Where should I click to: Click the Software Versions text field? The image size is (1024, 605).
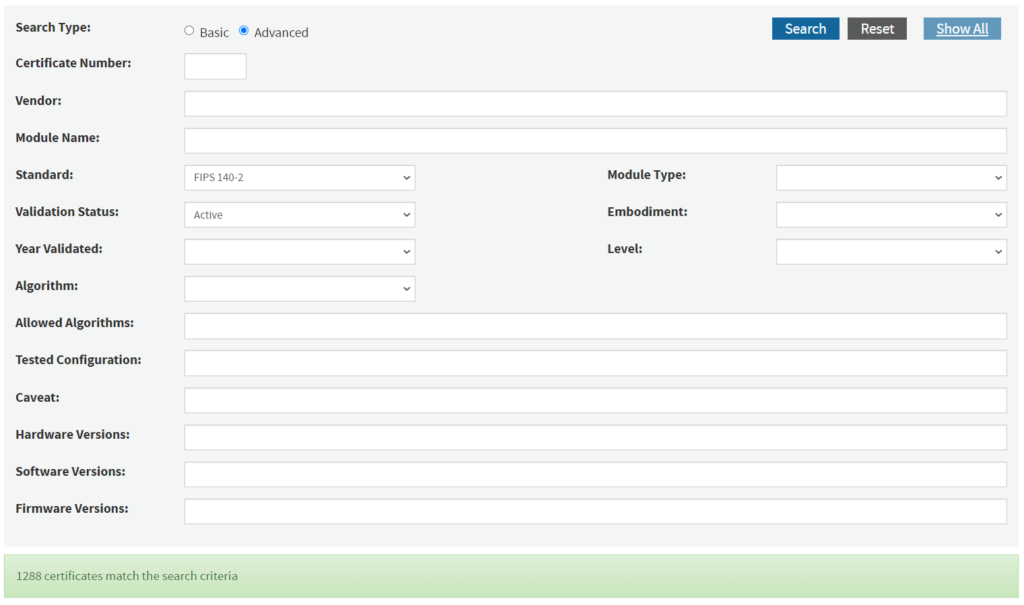click(595, 474)
